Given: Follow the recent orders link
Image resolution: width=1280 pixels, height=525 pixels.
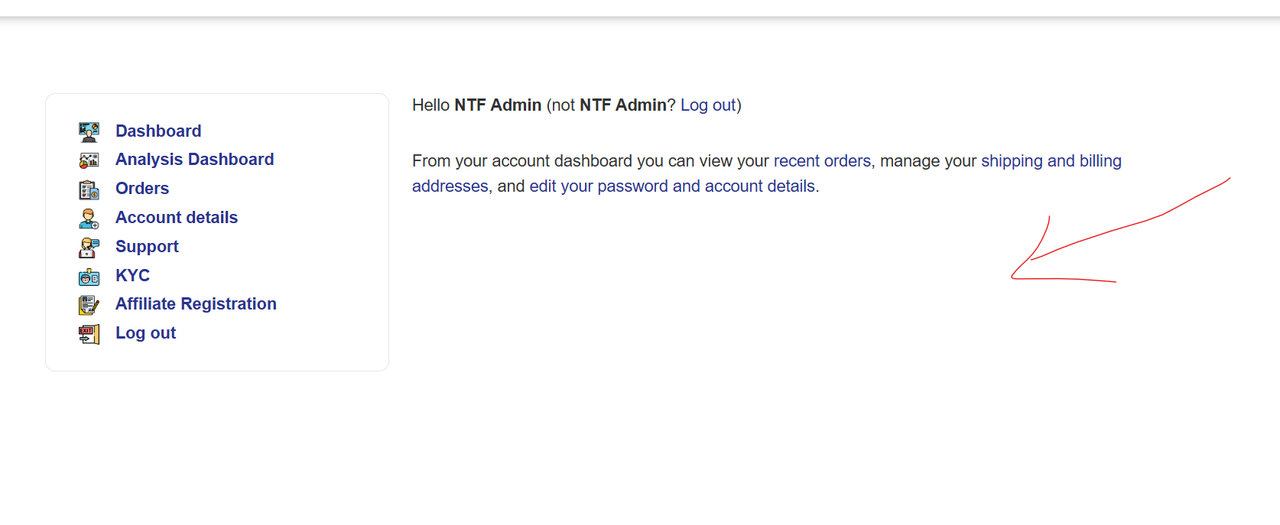Looking at the screenshot, I should pos(822,161).
